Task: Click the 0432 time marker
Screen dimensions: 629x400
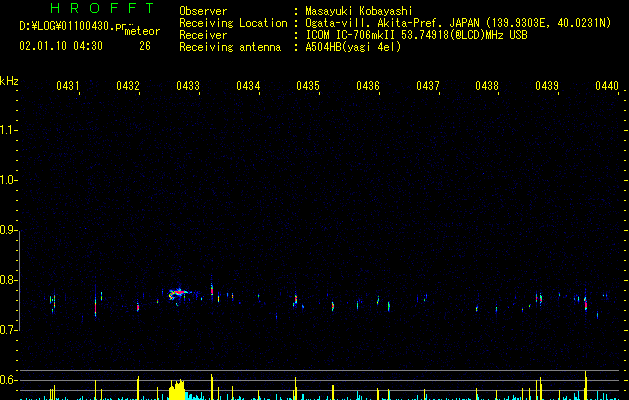Action: pos(128,86)
